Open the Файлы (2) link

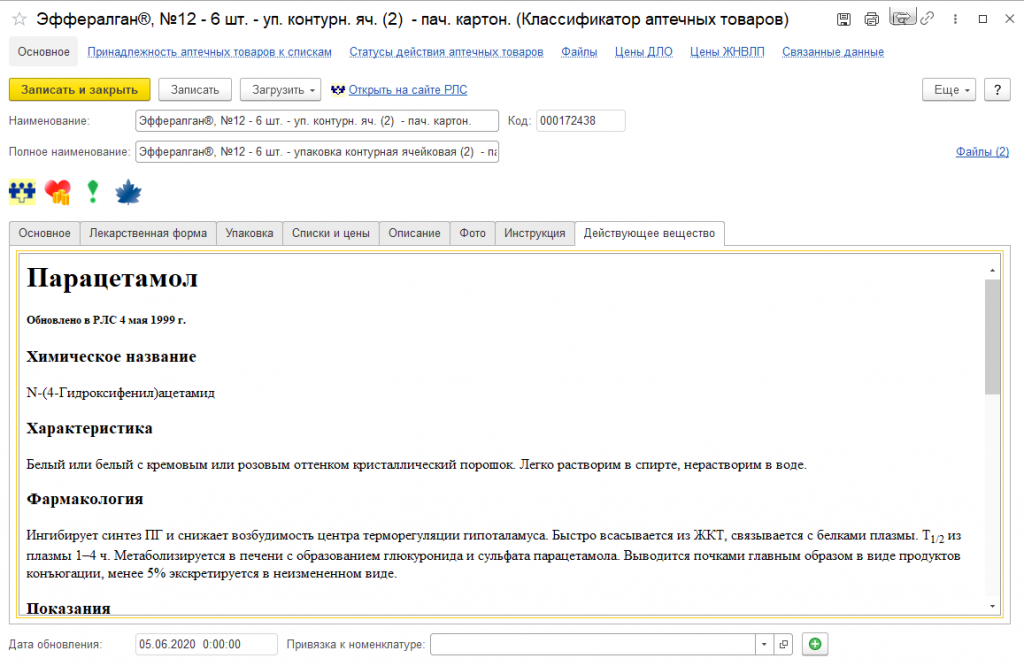coord(982,151)
